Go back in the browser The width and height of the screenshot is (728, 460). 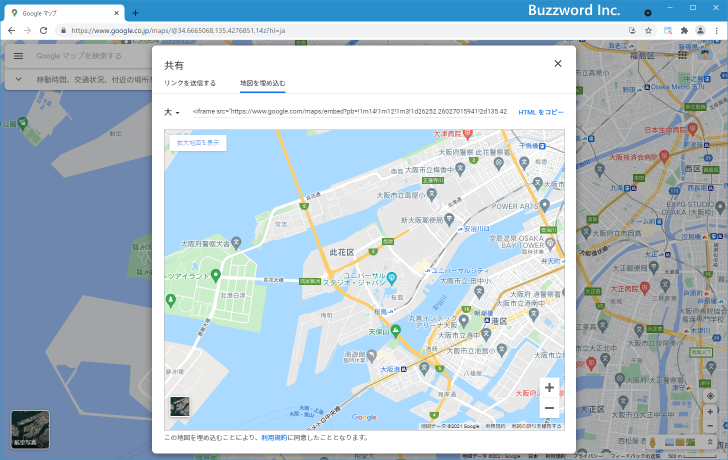(x=11, y=31)
